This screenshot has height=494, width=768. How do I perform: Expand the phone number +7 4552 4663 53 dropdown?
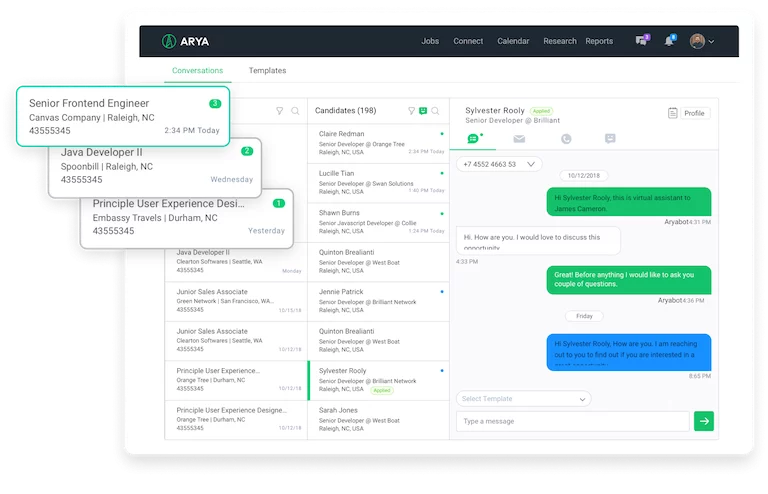pos(498,164)
